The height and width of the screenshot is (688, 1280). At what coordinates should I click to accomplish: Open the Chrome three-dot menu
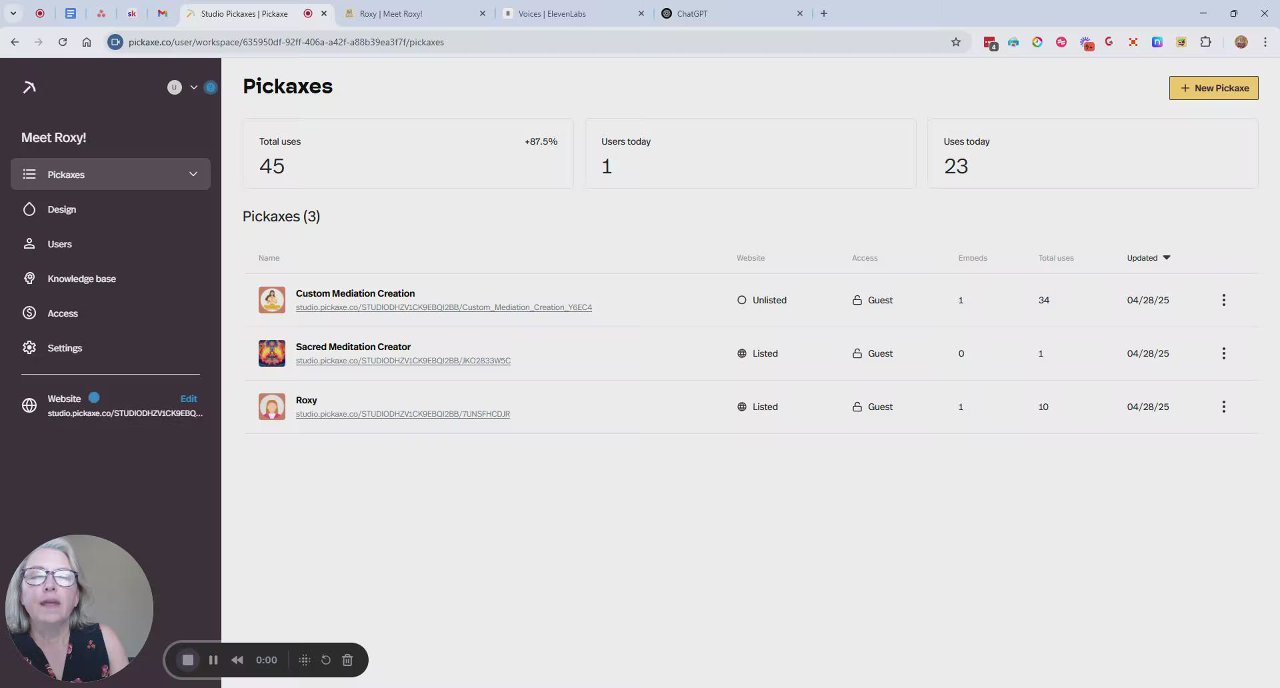pos(1266,42)
